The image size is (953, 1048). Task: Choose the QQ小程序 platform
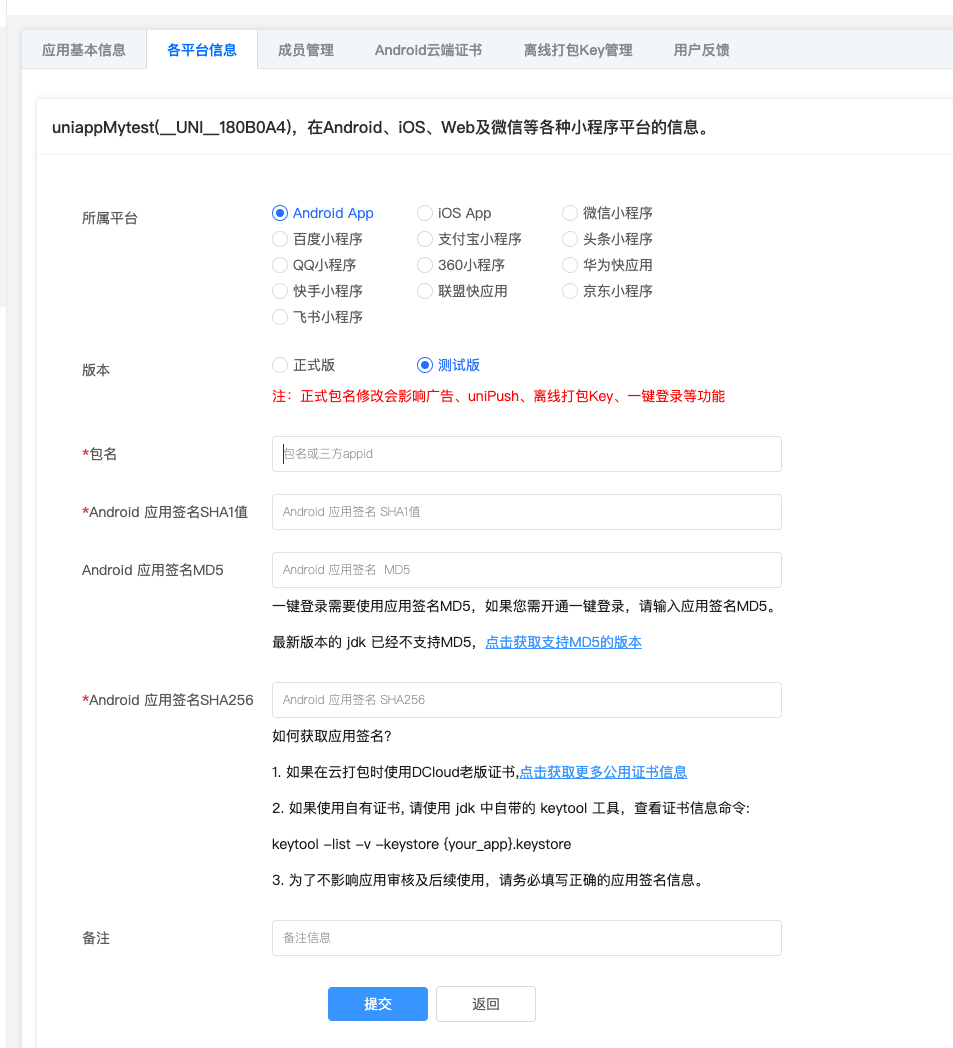(279, 265)
